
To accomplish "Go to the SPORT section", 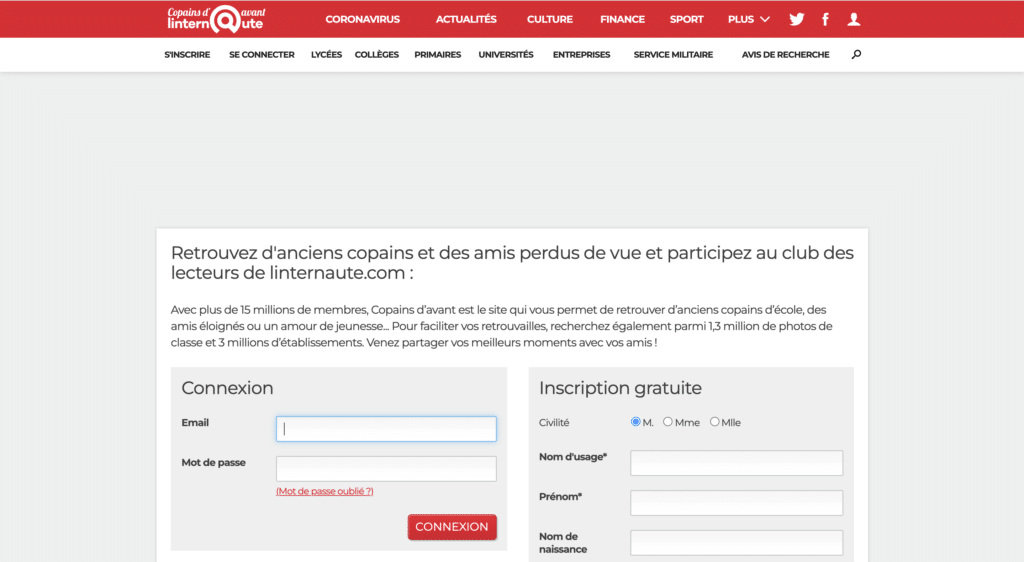I will [686, 20].
